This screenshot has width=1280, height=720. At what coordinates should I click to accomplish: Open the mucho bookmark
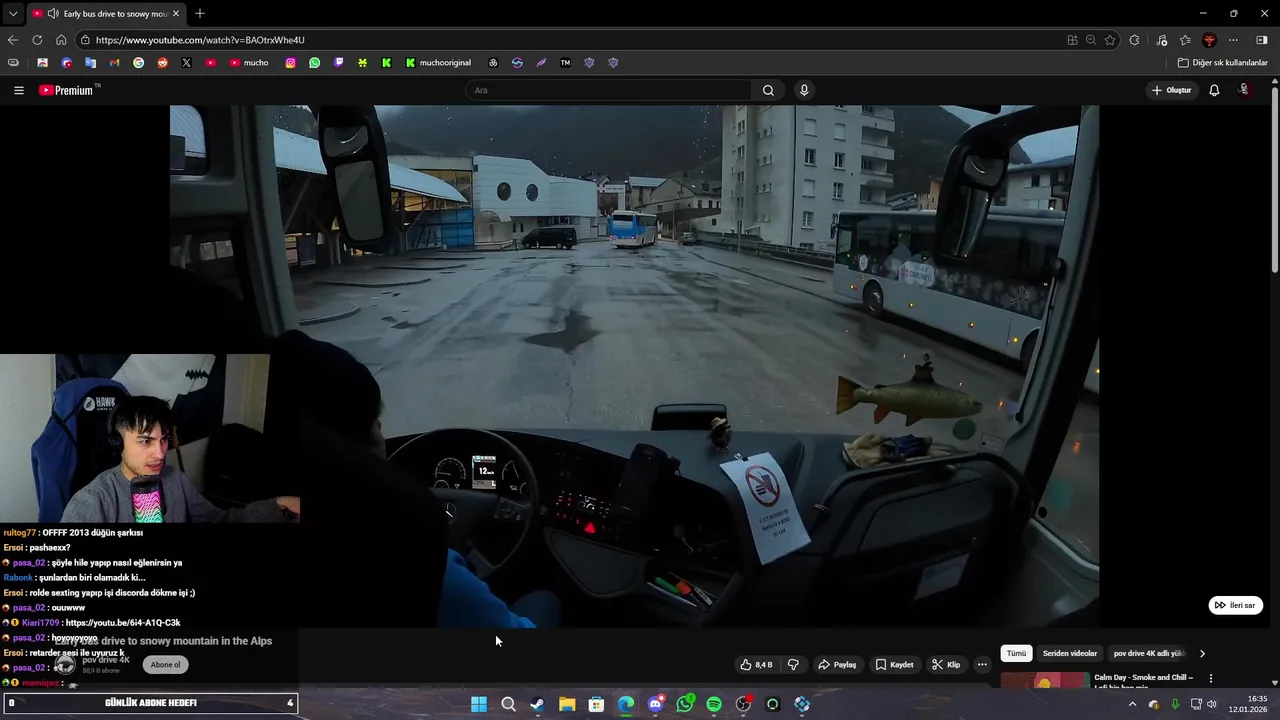click(249, 62)
